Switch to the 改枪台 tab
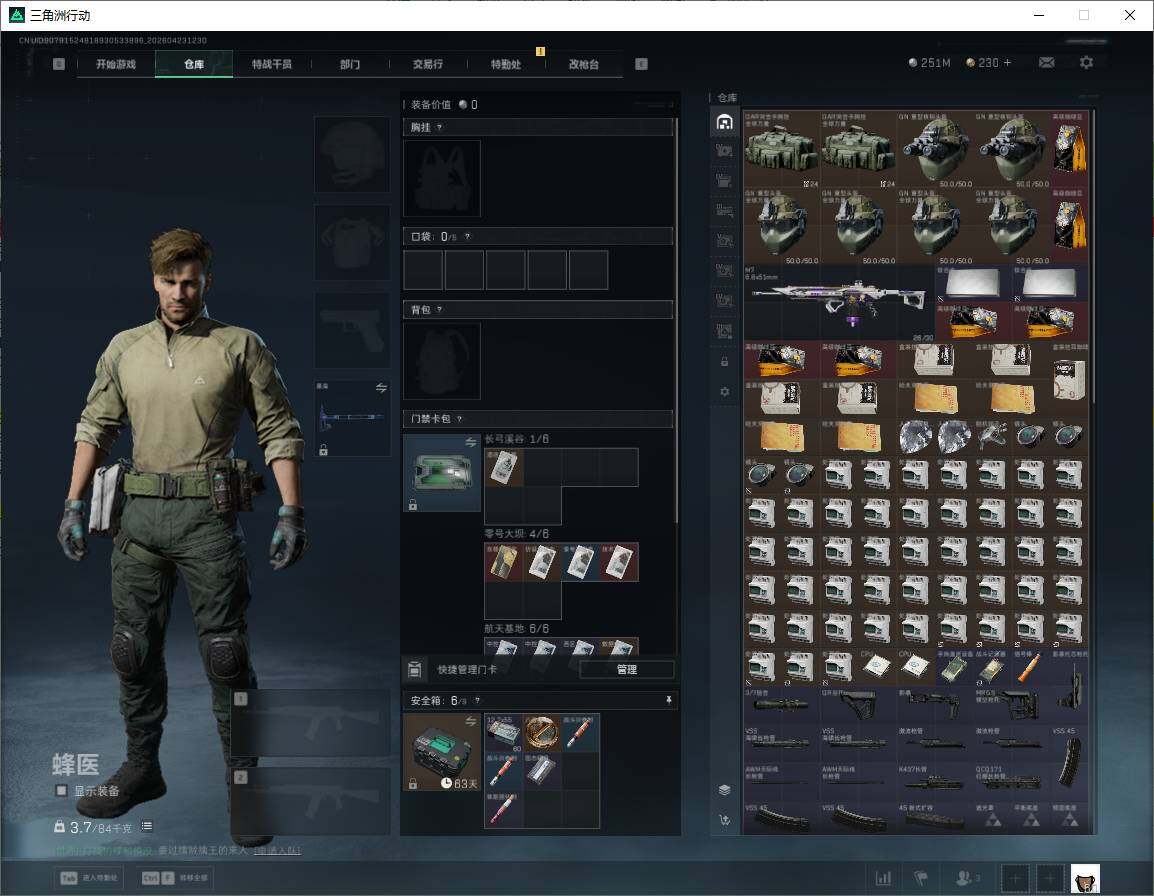 584,64
